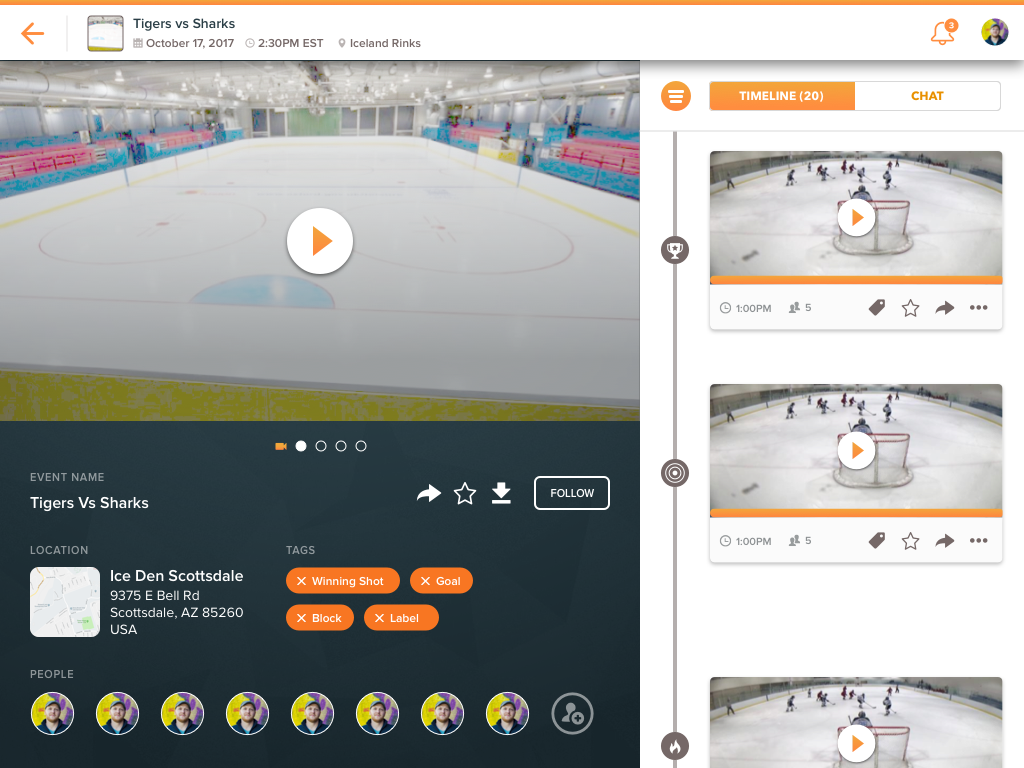The width and height of the screenshot is (1024, 768).
Task: Click the trophy timeline marker
Action: (675, 250)
